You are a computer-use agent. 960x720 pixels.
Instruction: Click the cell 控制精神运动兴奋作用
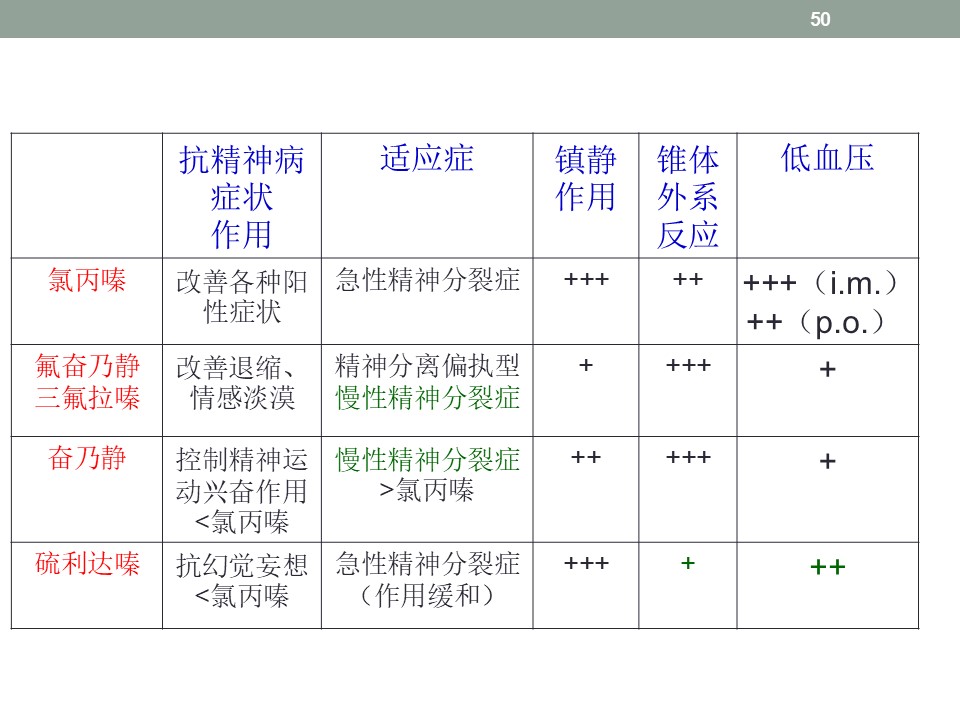[x=242, y=491]
